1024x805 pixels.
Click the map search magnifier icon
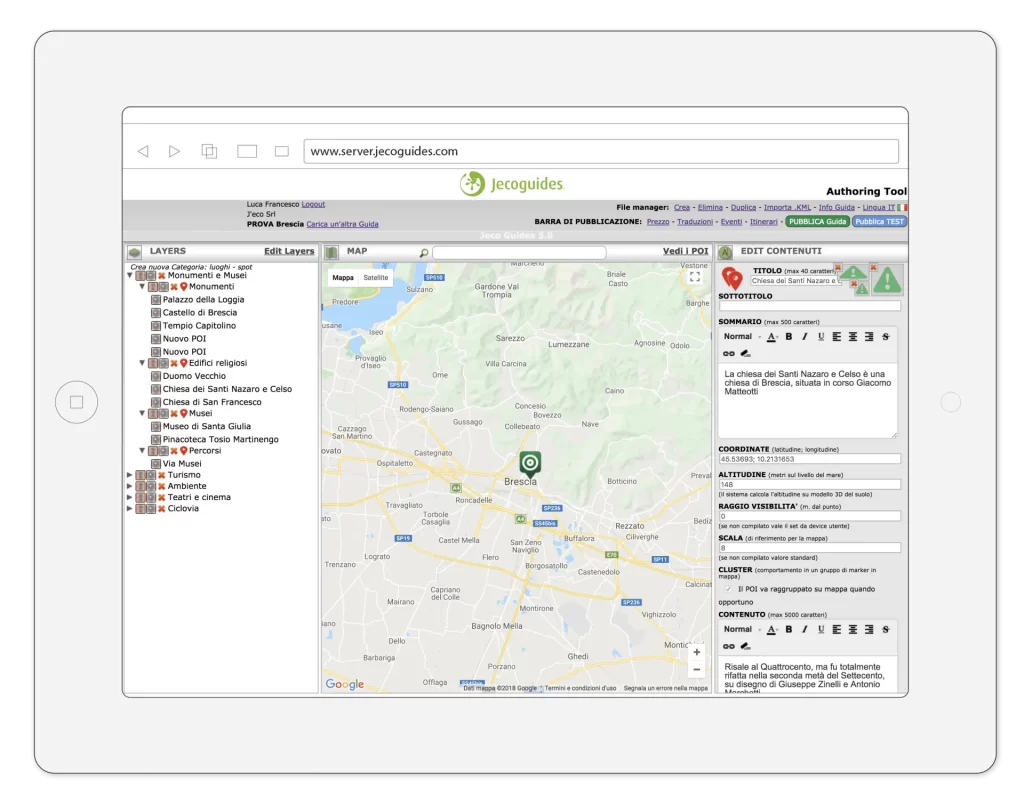(424, 253)
